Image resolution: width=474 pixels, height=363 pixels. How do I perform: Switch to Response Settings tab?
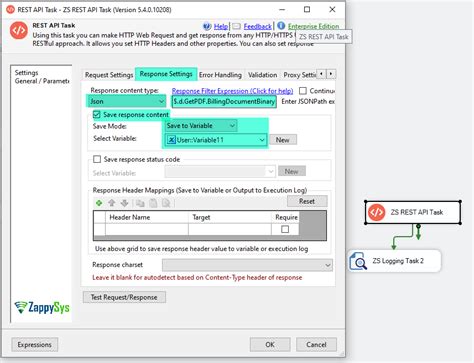166,74
